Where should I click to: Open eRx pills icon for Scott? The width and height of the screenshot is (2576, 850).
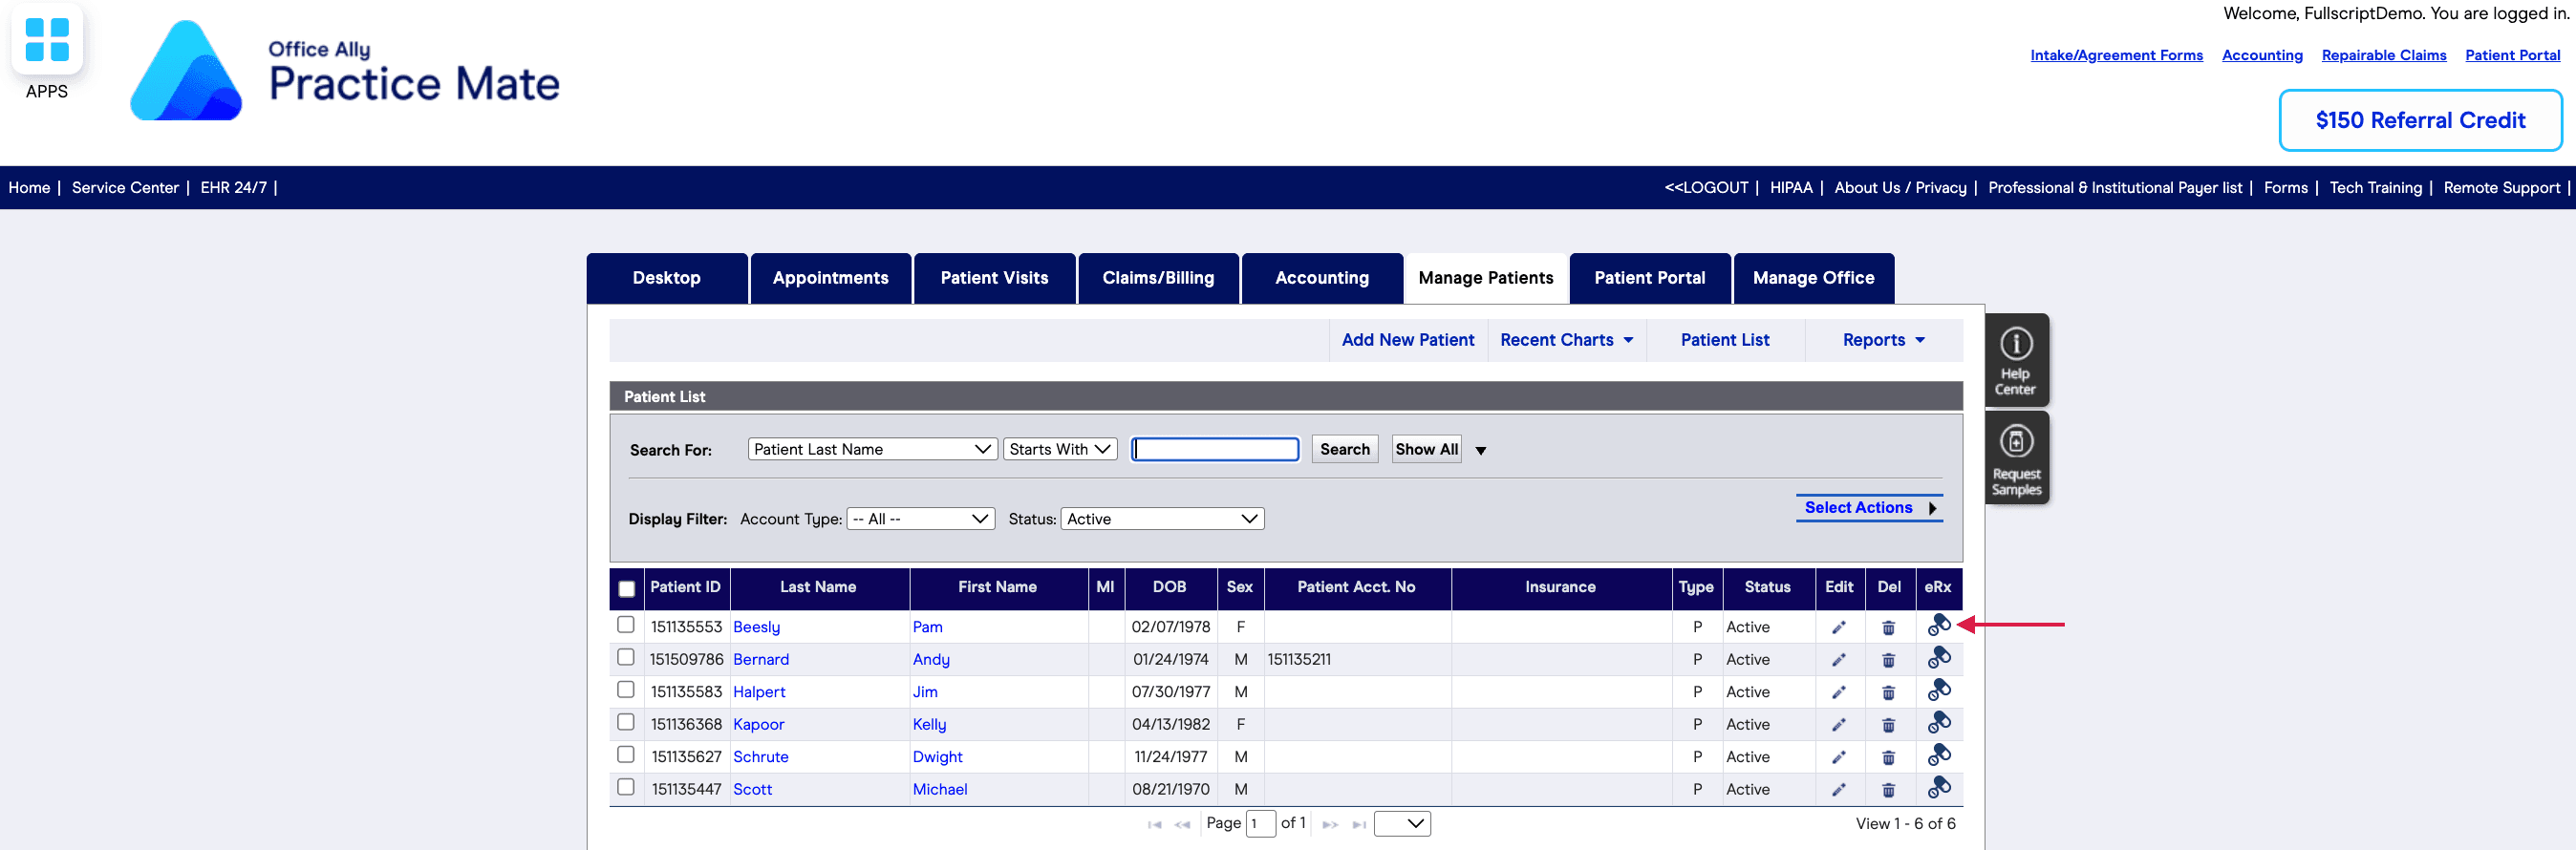coord(1939,787)
